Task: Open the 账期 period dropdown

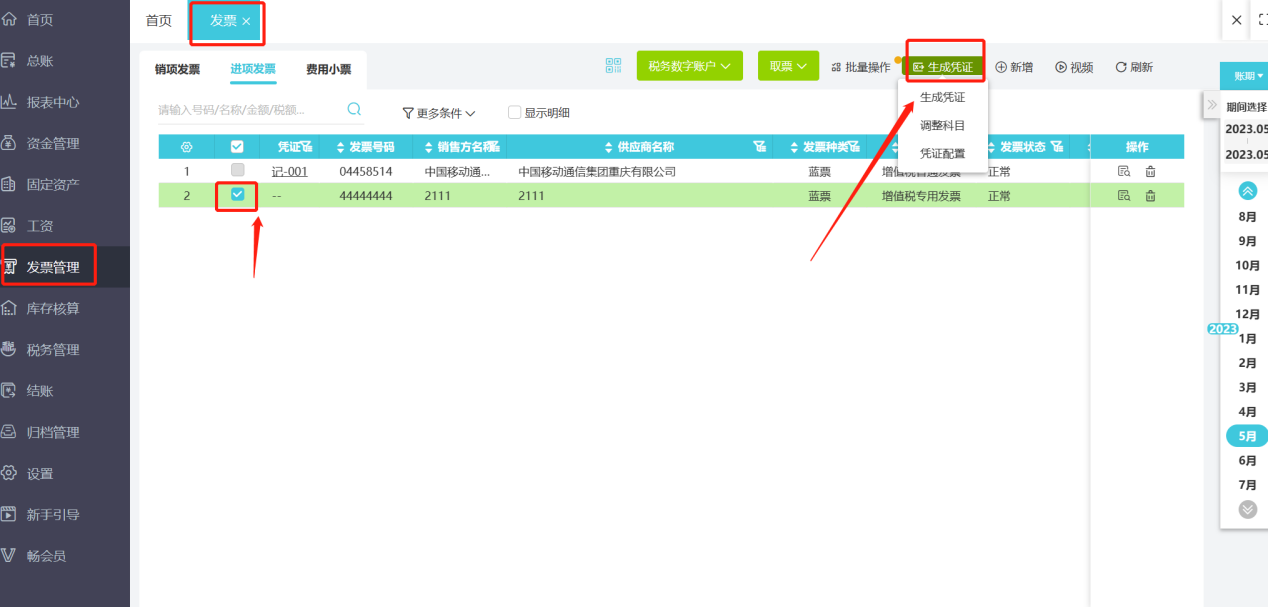Action: point(1245,75)
